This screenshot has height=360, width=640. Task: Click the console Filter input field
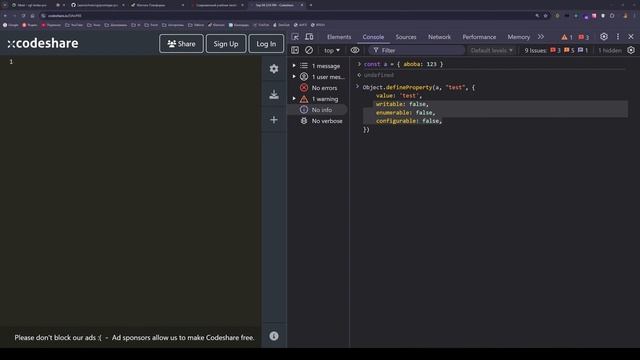(416, 50)
